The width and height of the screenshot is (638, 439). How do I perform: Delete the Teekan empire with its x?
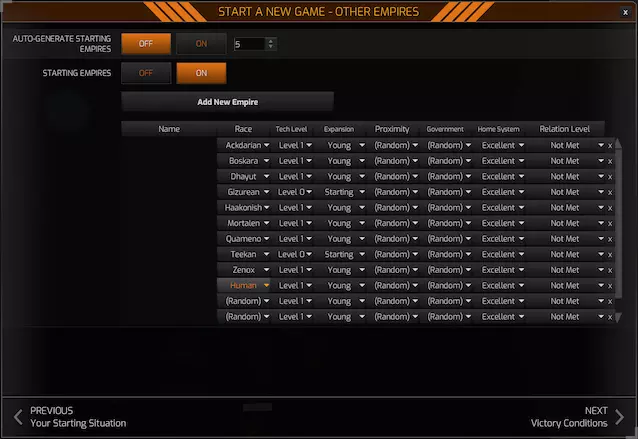coord(610,255)
